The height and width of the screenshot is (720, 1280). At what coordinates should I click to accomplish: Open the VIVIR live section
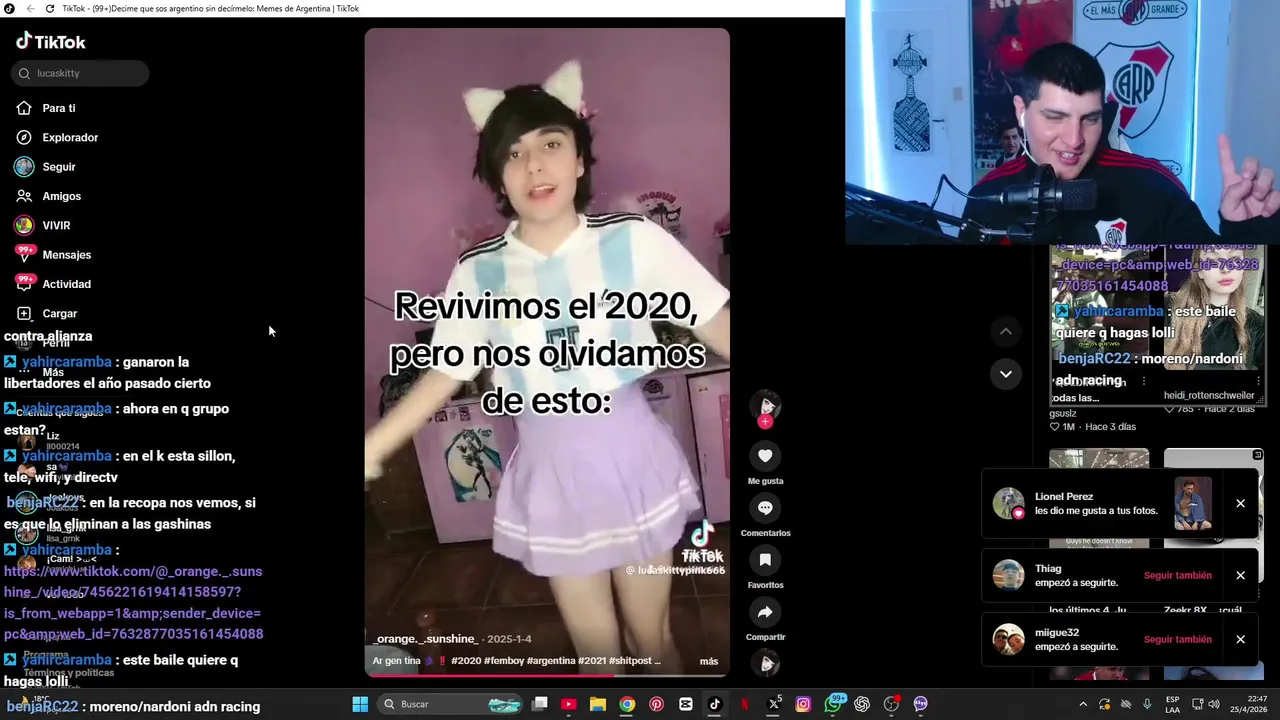tap(44, 225)
